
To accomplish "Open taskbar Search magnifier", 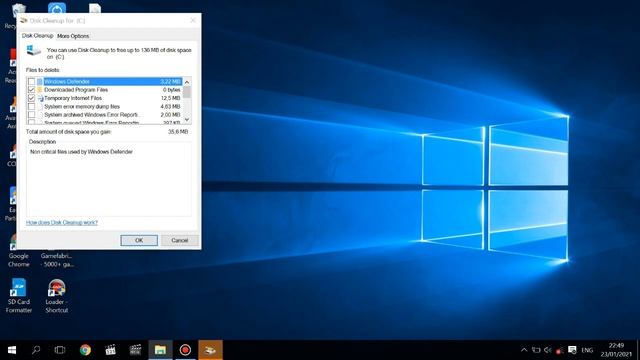I will [36, 350].
